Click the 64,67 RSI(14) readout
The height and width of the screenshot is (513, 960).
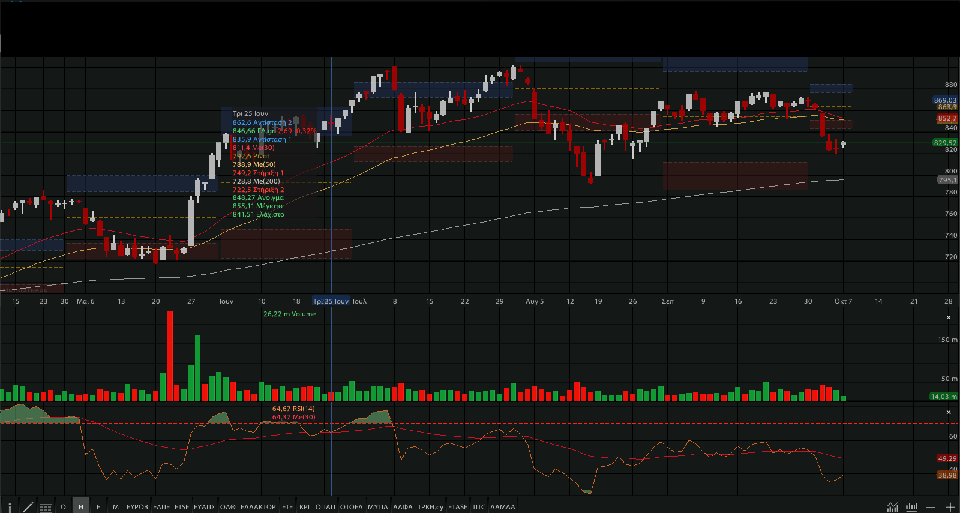294,408
